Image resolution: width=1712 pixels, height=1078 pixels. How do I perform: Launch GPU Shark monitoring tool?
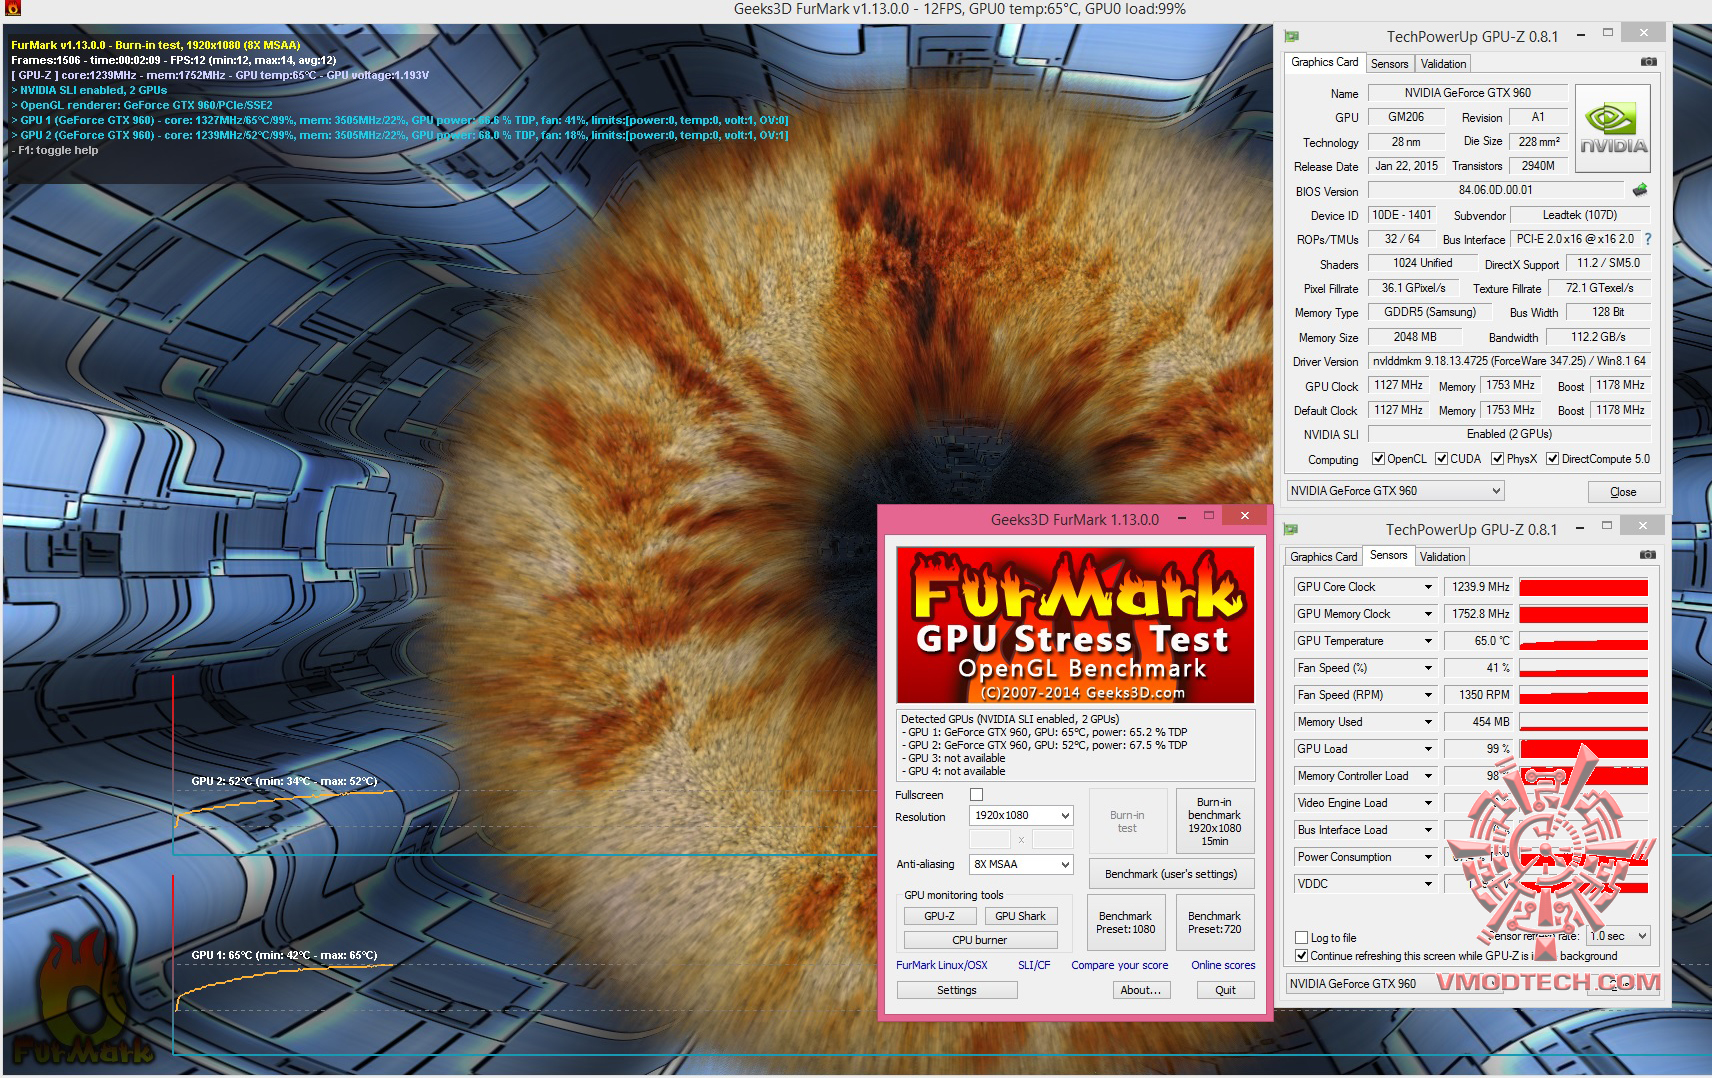click(1020, 916)
